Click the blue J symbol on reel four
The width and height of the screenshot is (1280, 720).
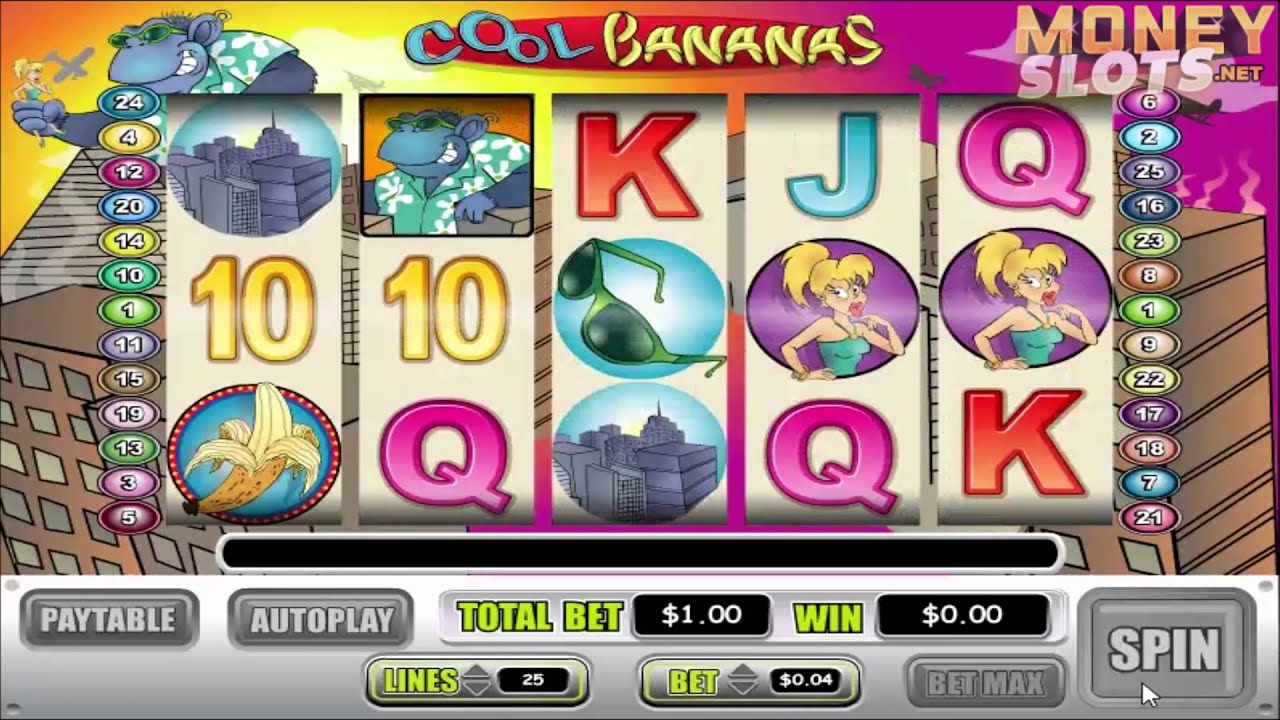click(832, 166)
